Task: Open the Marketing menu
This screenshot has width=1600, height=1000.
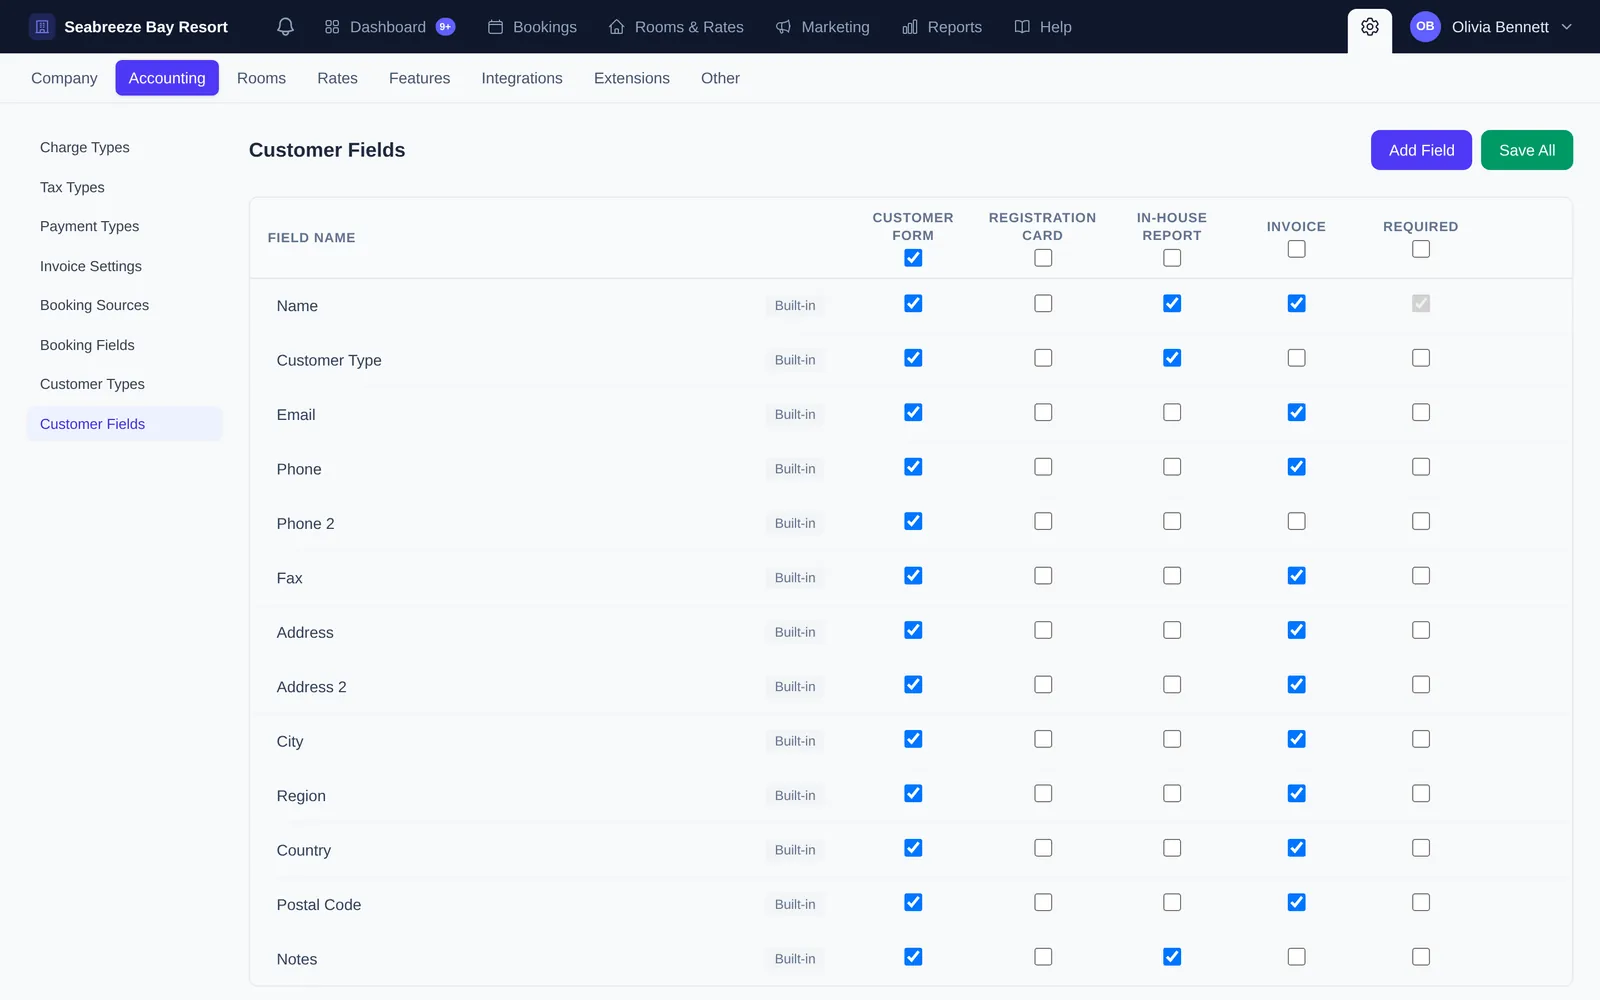Action: point(822,27)
